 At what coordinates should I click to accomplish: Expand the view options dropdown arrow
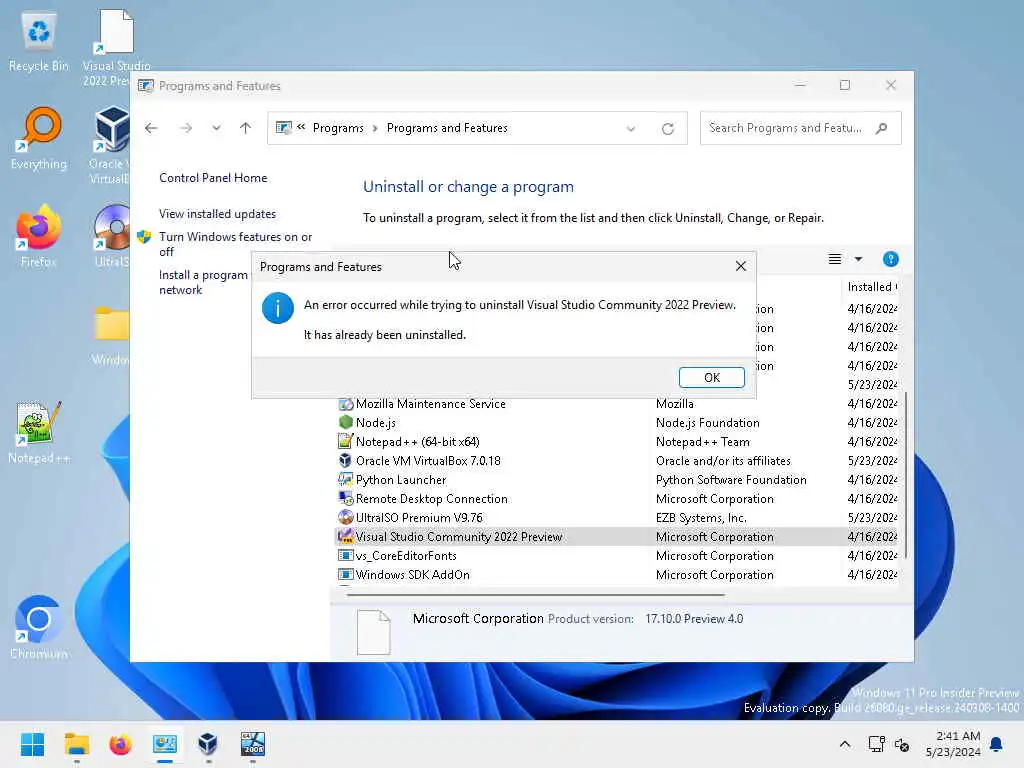click(858, 259)
